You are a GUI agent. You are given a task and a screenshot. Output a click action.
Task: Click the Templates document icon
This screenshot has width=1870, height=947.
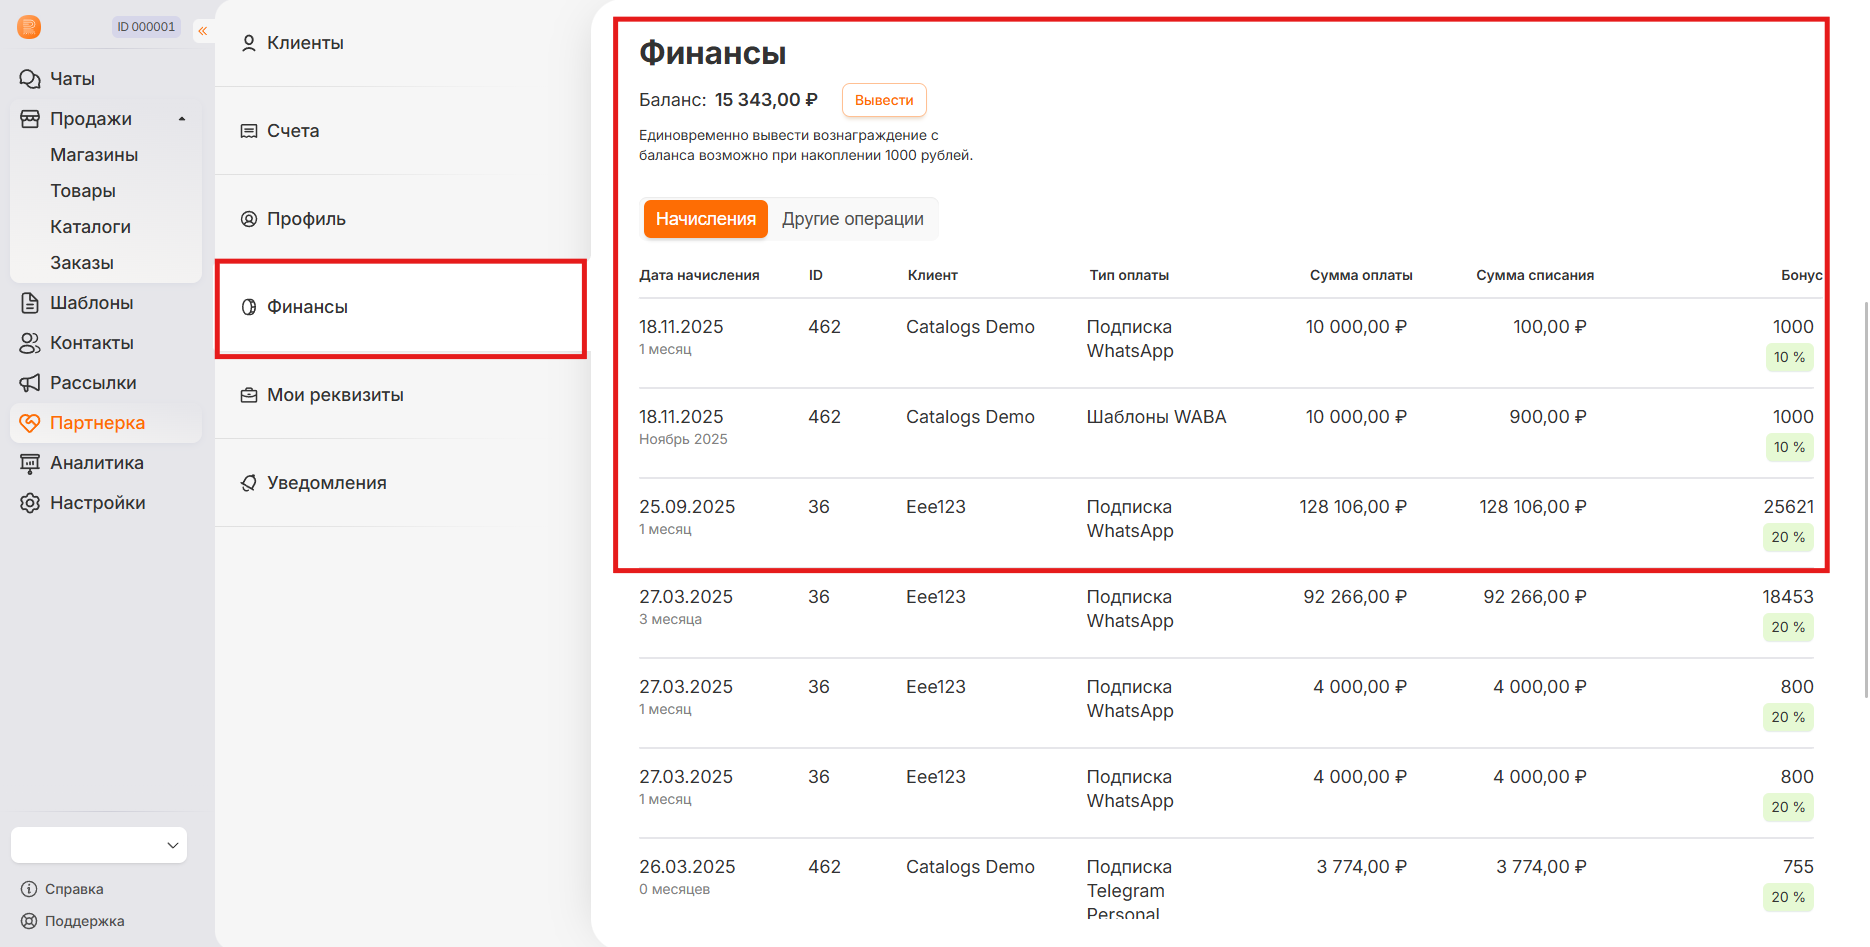(x=30, y=303)
